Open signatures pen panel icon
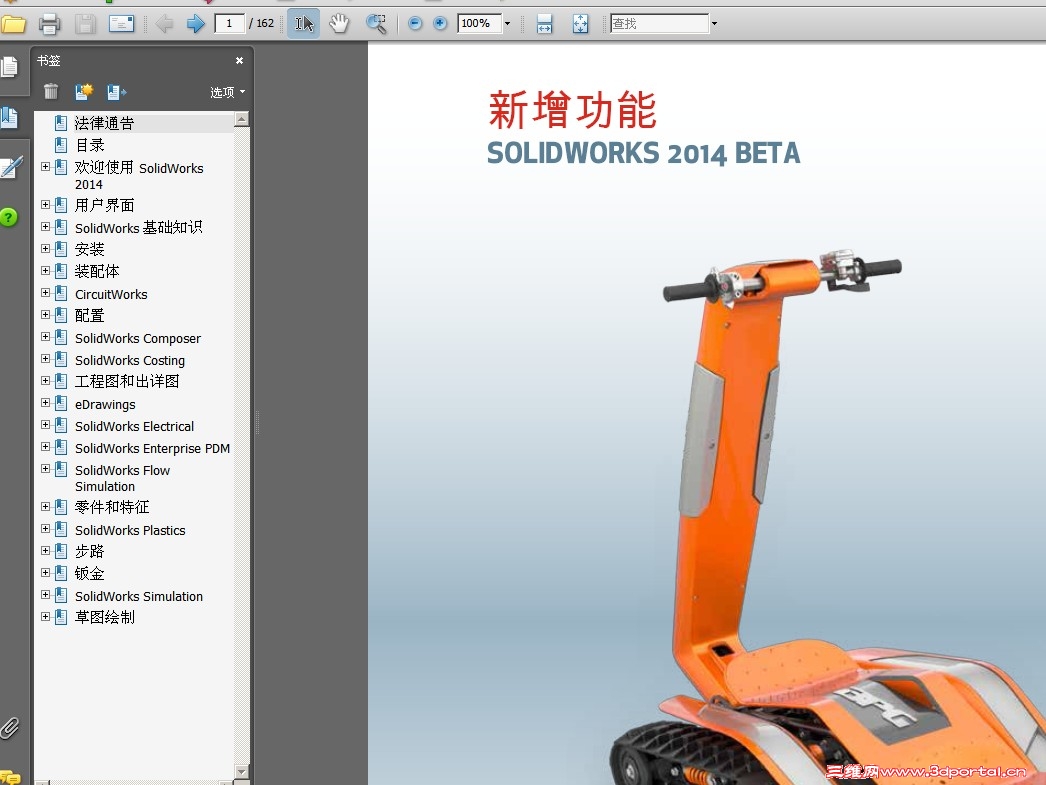This screenshot has height=785, width=1046. tap(11, 167)
